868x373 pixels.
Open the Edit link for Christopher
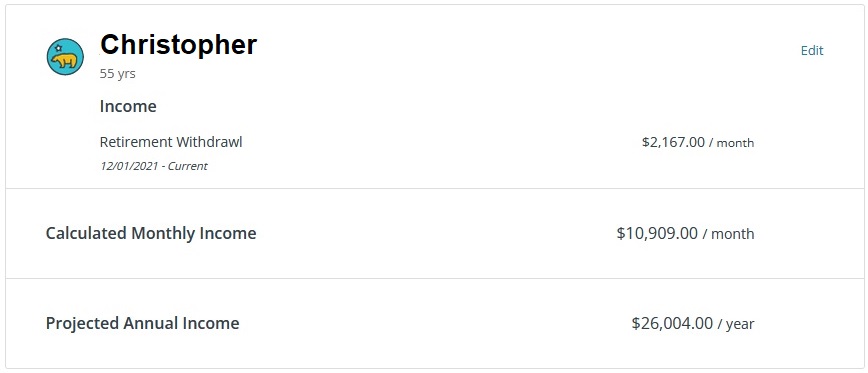[x=812, y=50]
